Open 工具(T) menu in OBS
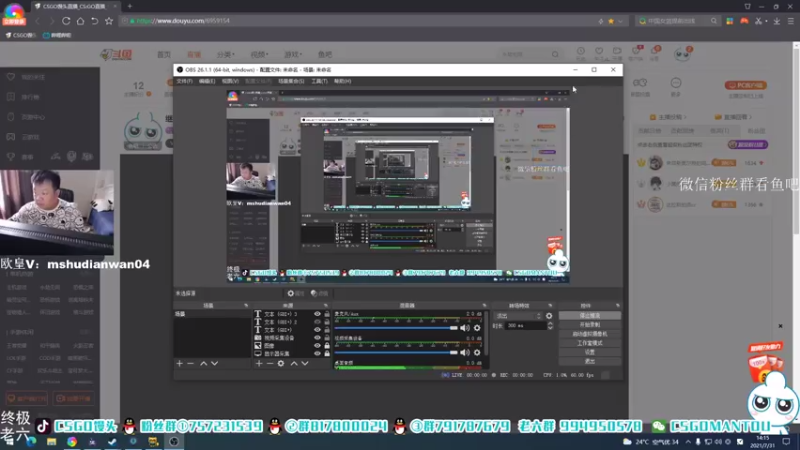Image resolution: width=800 pixels, height=450 pixels. (319, 81)
